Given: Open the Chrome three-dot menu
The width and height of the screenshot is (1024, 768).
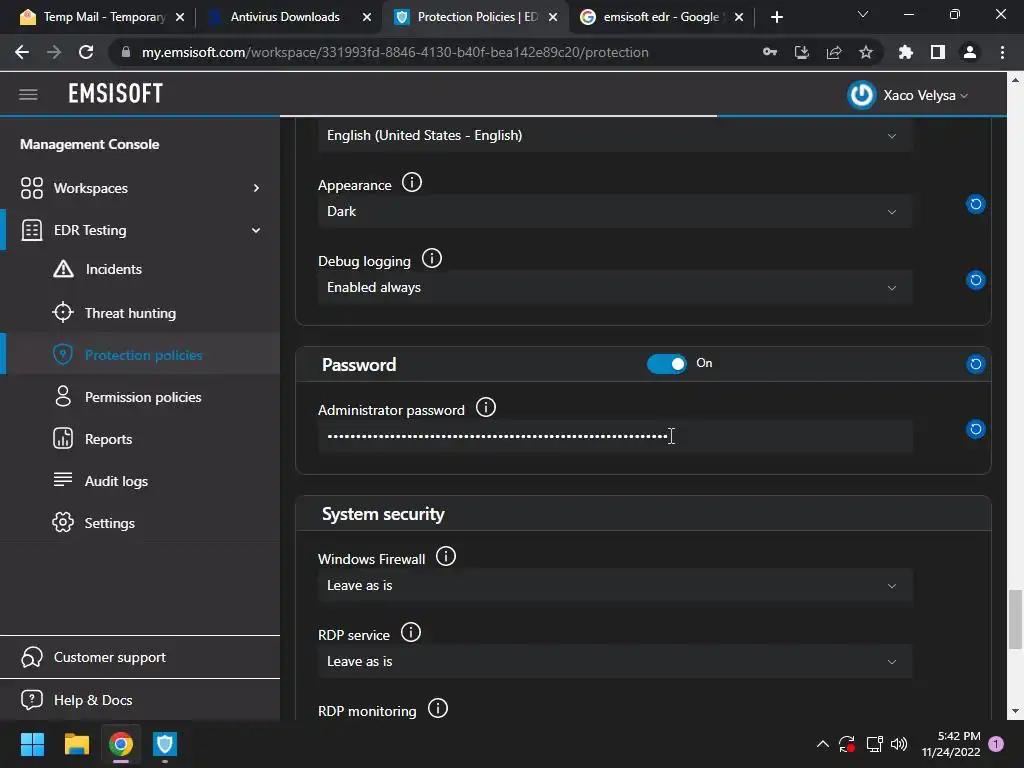Looking at the screenshot, I should click(x=1002, y=52).
